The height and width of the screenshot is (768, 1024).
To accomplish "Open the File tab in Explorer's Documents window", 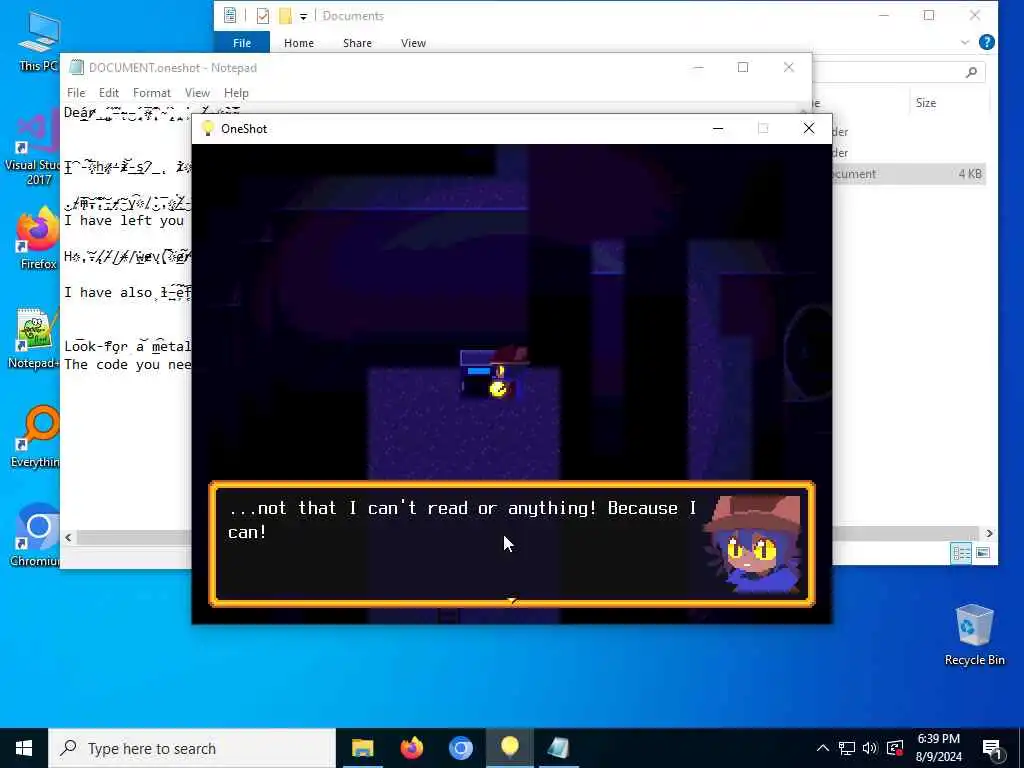I will [242, 42].
